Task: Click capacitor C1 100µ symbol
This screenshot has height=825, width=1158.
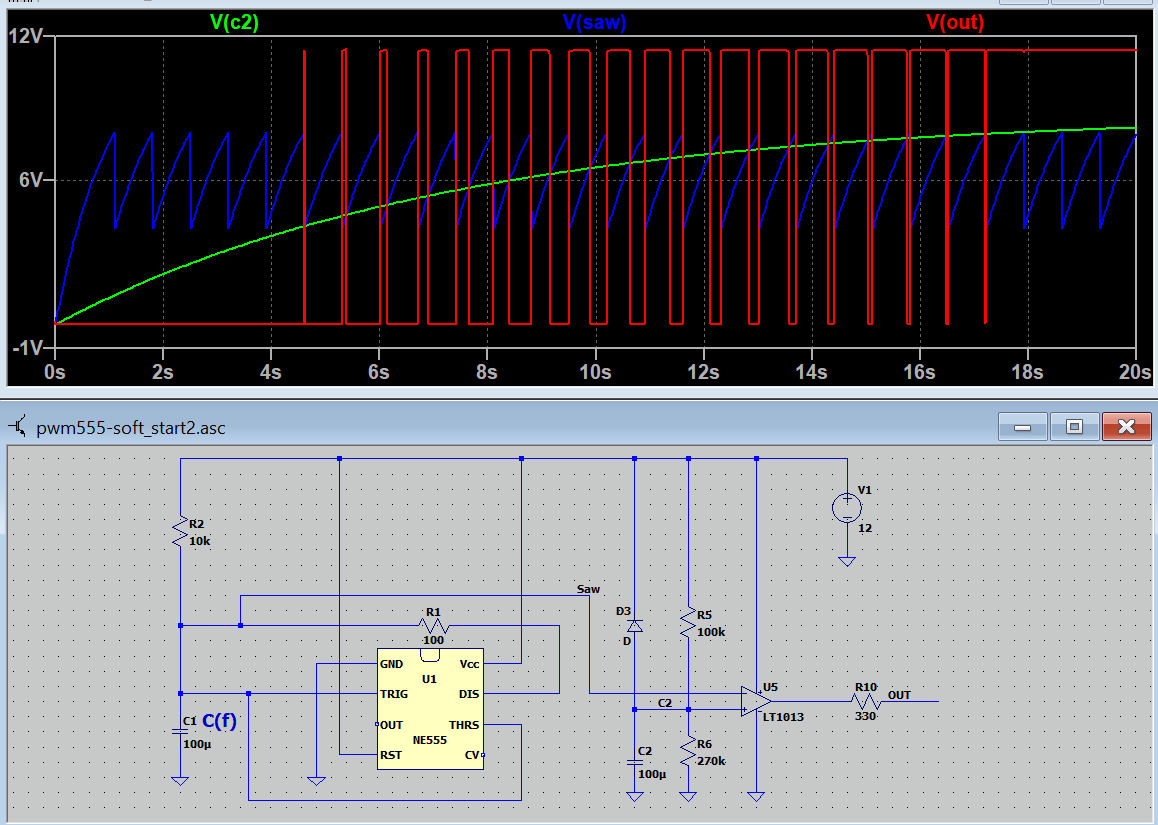Action: (180, 731)
